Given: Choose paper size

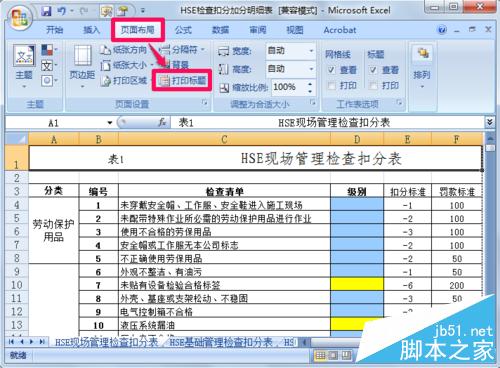Looking at the screenshot, I should coord(127,65).
